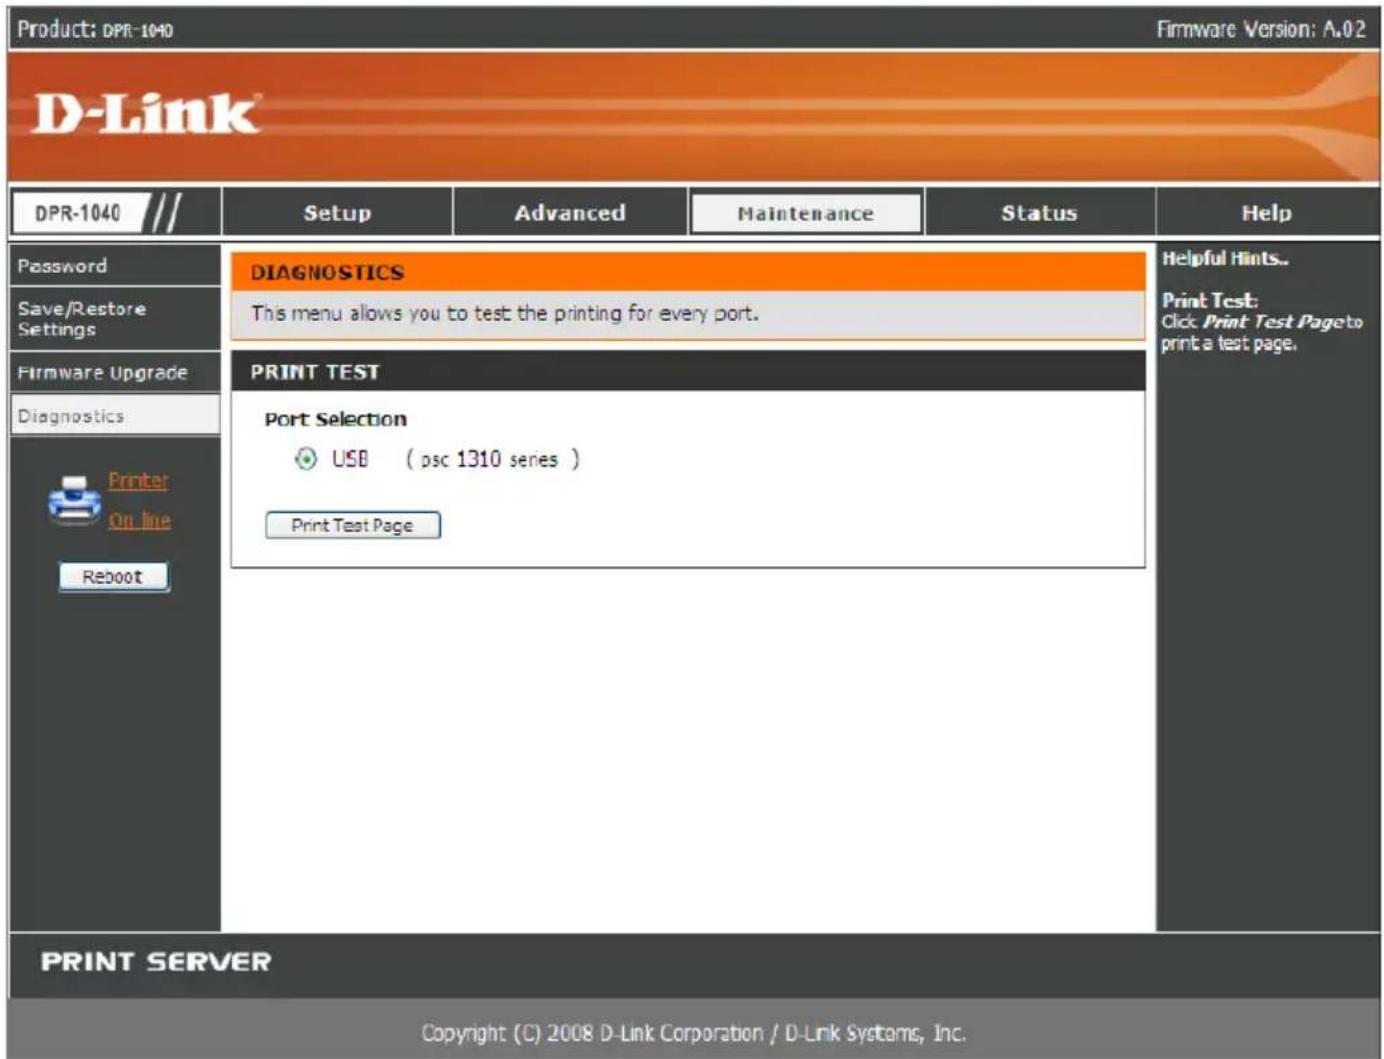Click the DPR-1040 model label tab
The image size is (1384, 1059).
[78, 213]
